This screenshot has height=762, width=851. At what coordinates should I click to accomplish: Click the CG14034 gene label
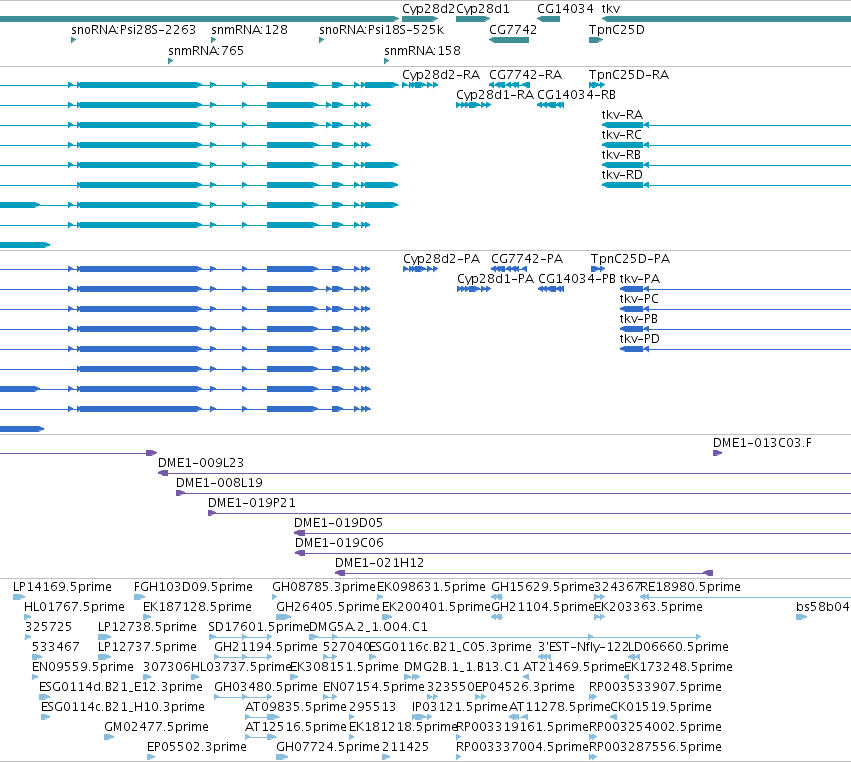565,9
